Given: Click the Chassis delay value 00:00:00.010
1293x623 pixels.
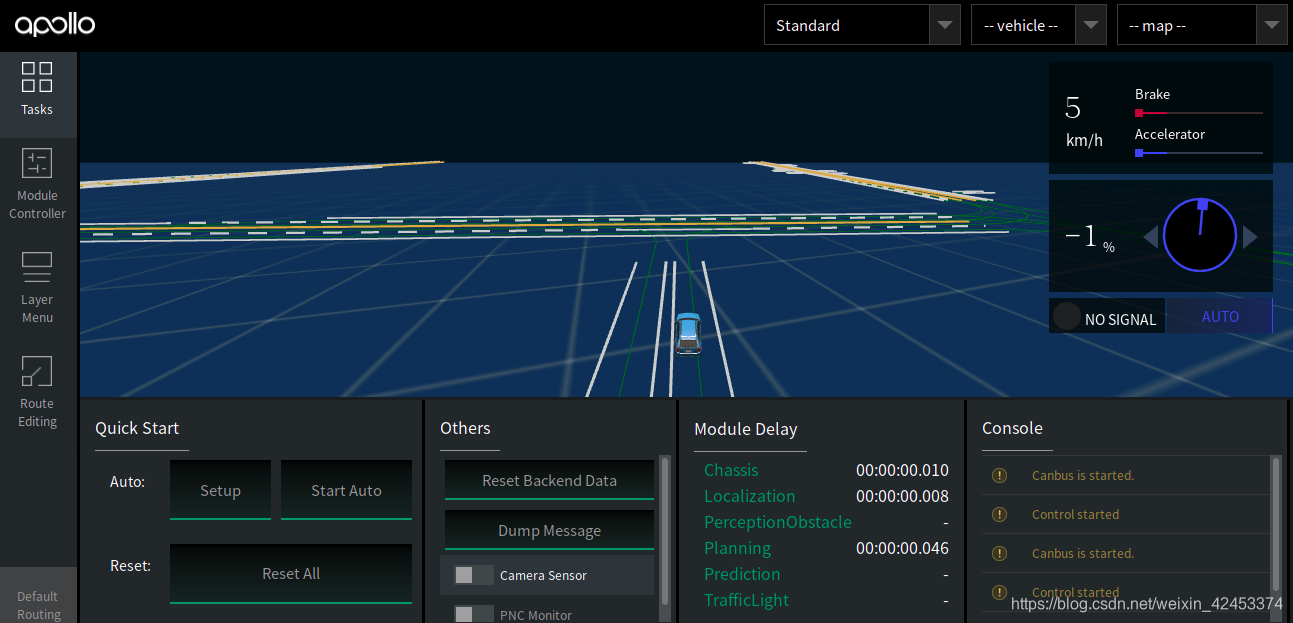Looking at the screenshot, I should [902, 470].
